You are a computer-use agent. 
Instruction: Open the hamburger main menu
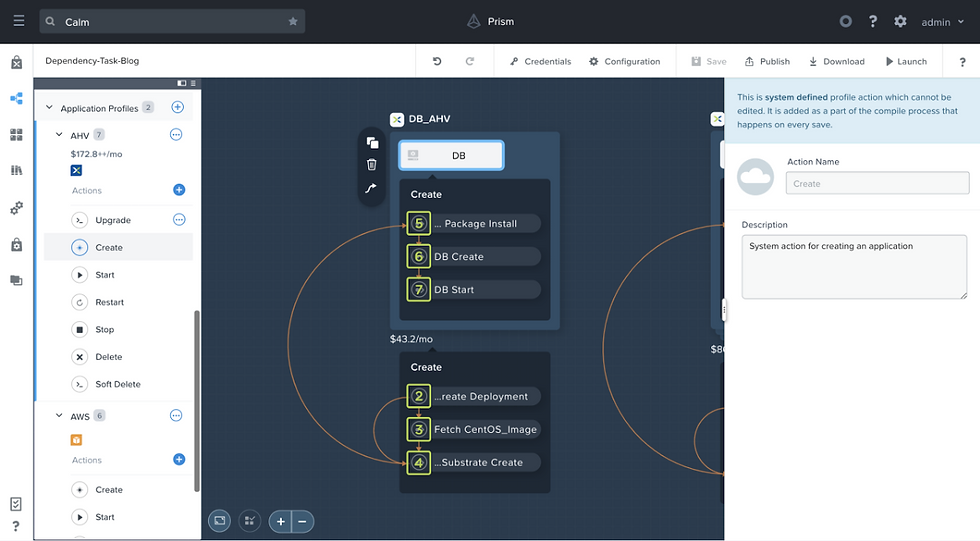(19, 21)
